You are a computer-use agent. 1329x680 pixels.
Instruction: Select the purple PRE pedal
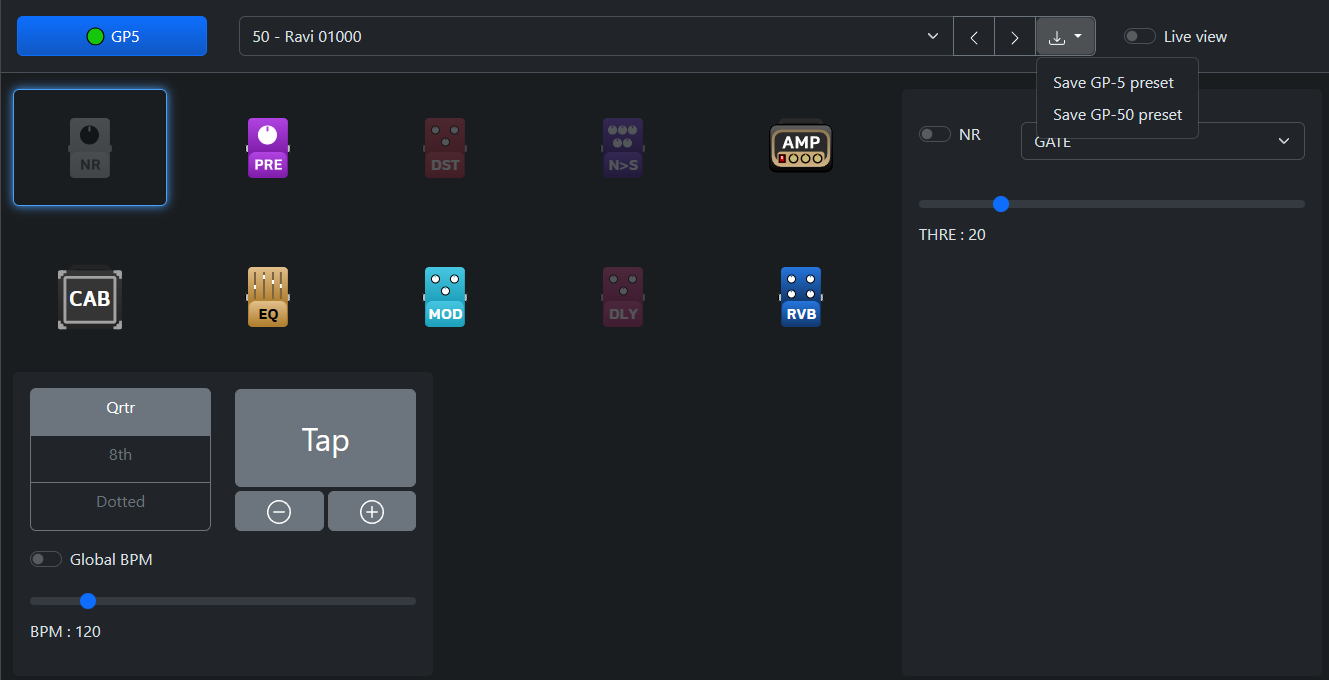268,148
